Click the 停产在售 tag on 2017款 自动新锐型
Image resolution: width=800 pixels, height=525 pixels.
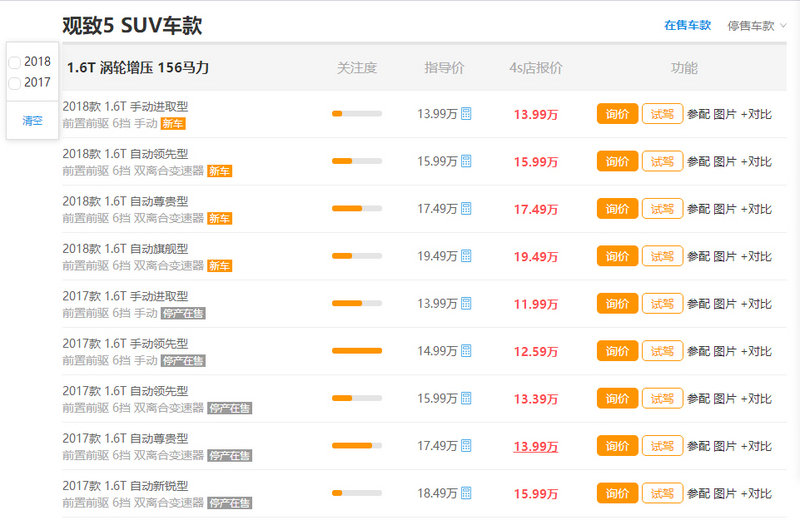click(x=230, y=503)
